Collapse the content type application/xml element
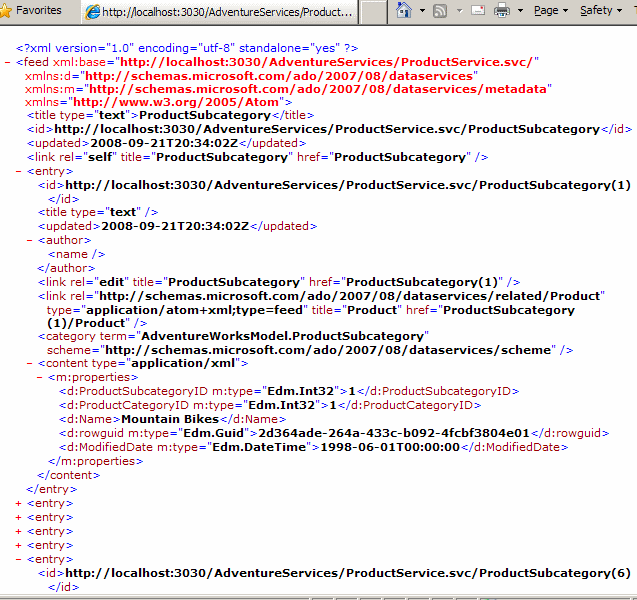The height and width of the screenshot is (600, 637). 30,364
